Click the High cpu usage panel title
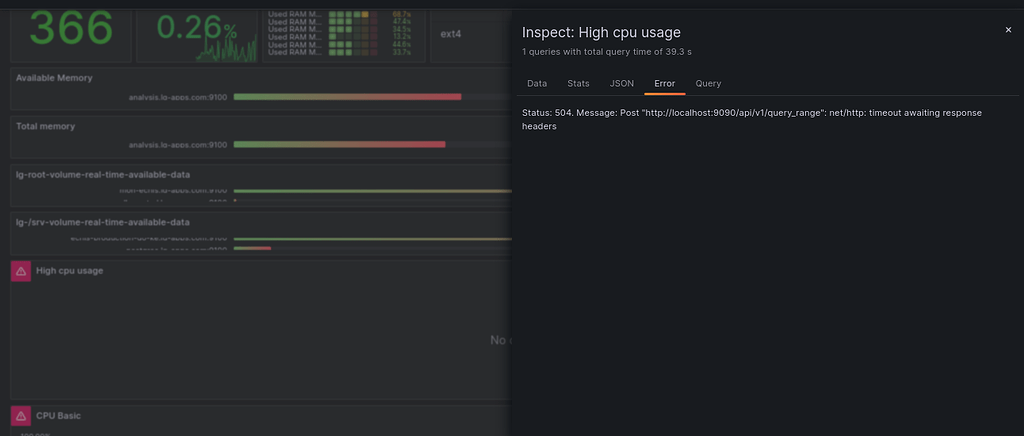 click(70, 270)
